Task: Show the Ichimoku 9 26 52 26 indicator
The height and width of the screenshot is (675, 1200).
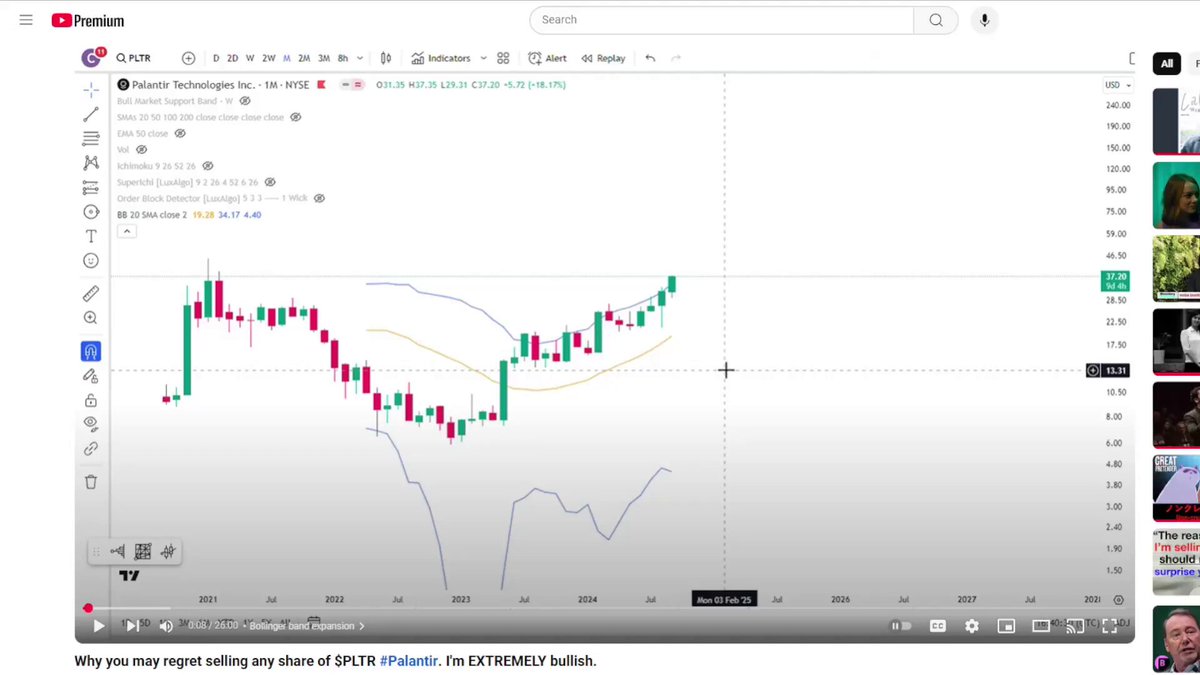Action: 207,166
